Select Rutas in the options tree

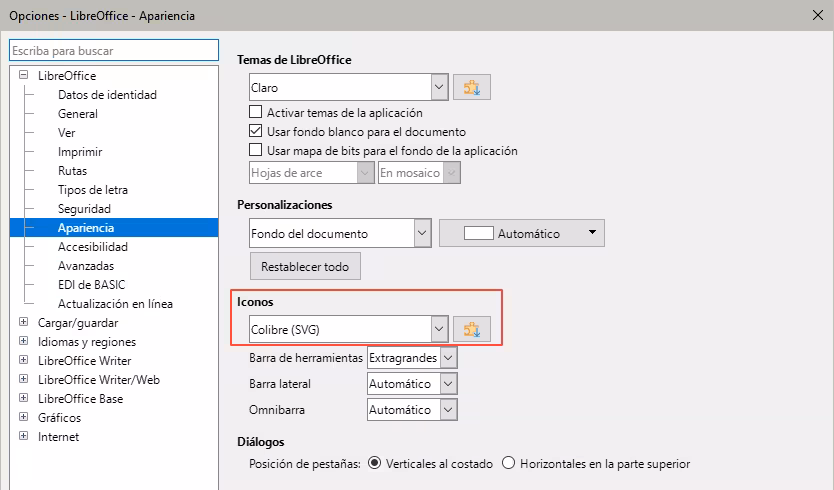[72, 171]
